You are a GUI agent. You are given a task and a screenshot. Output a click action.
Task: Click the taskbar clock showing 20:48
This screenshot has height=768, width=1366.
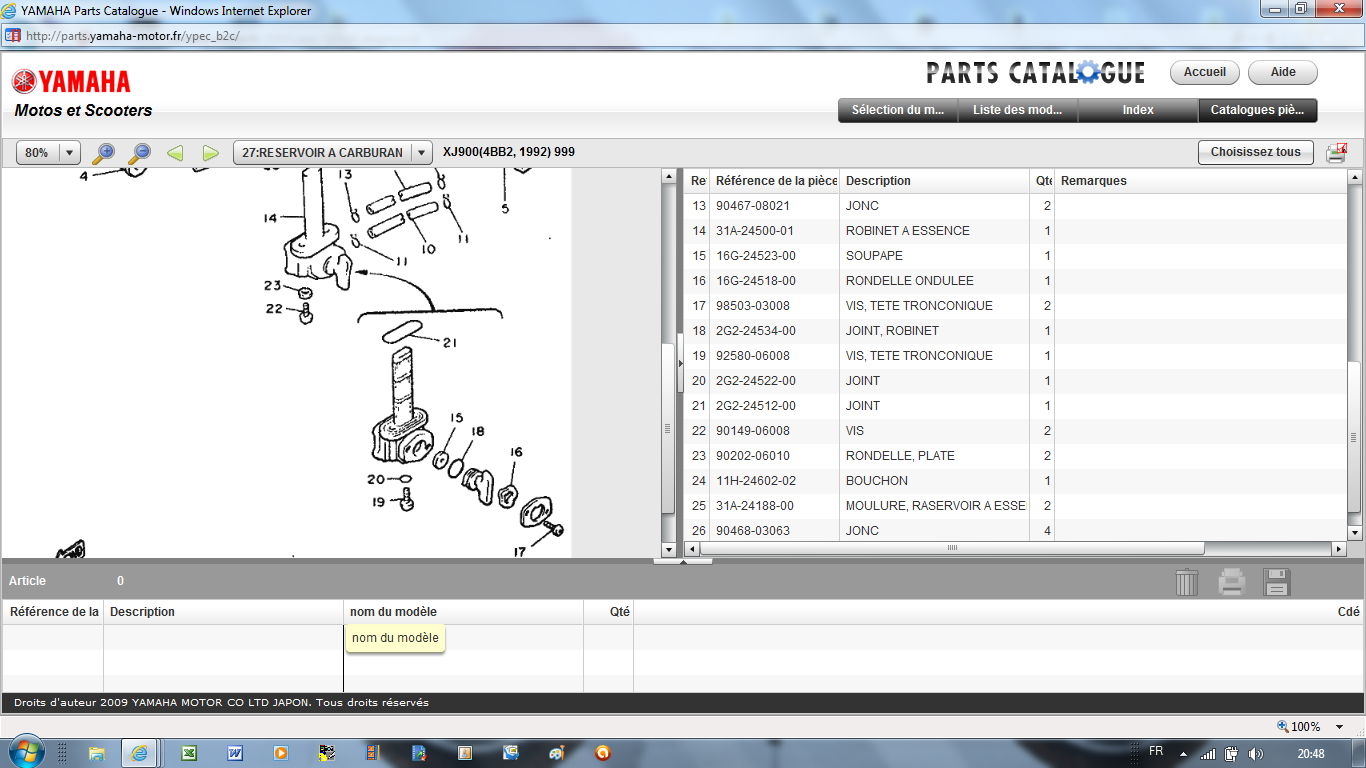(1311, 753)
